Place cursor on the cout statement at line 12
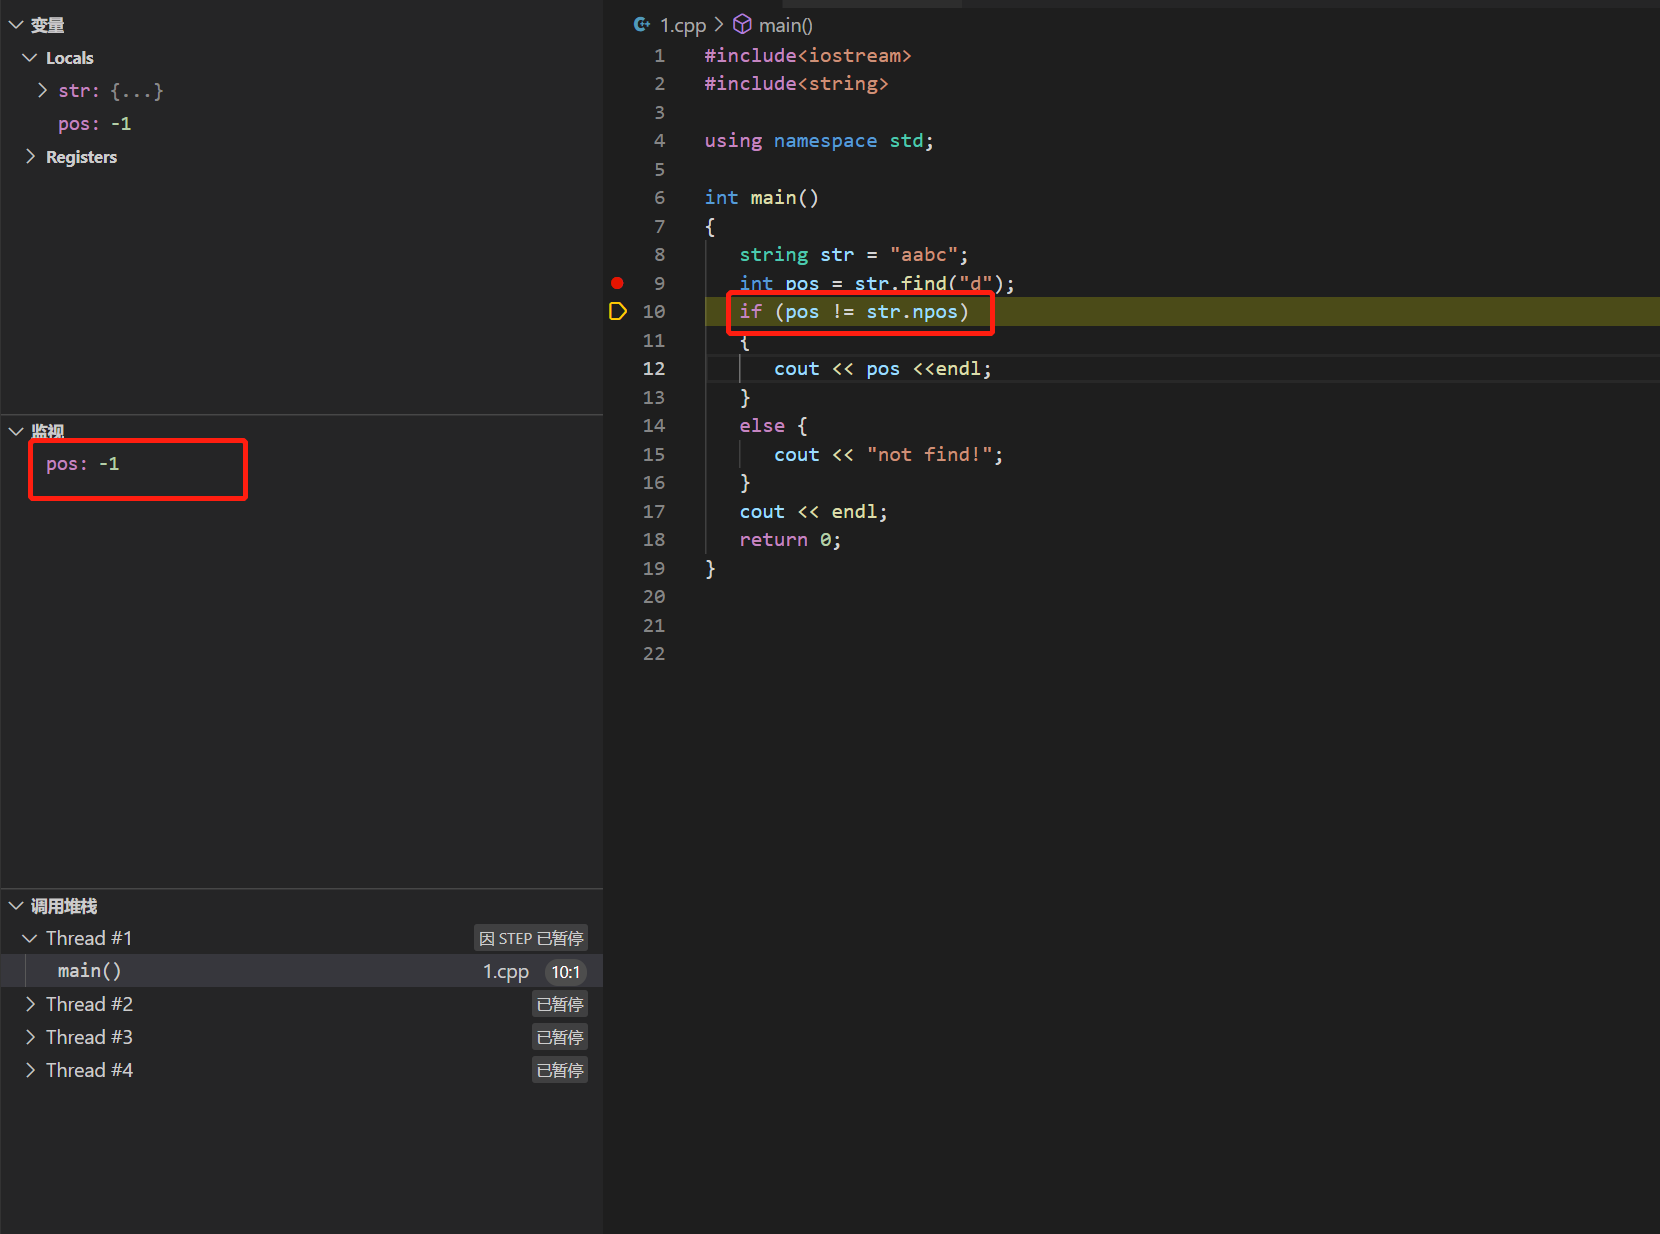 tap(880, 368)
